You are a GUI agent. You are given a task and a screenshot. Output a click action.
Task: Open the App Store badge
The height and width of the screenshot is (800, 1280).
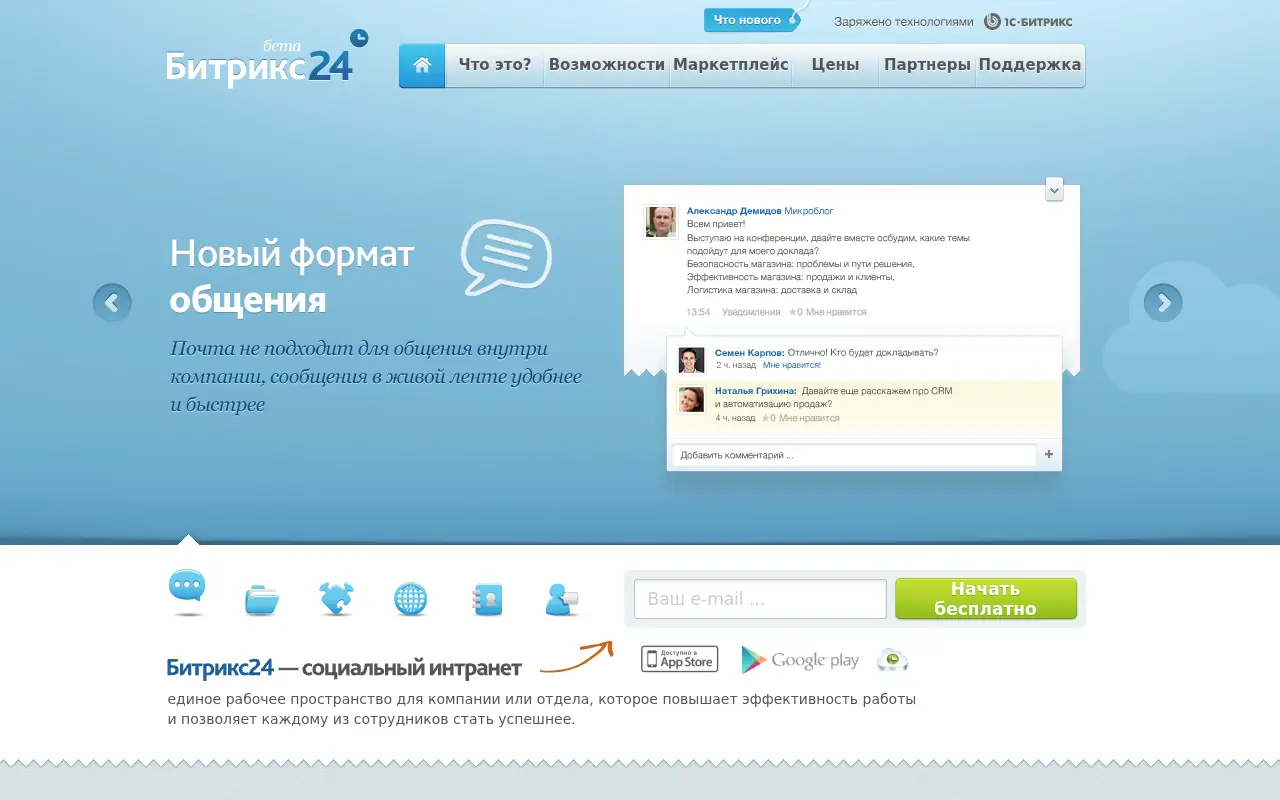click(x=680, y=659)
